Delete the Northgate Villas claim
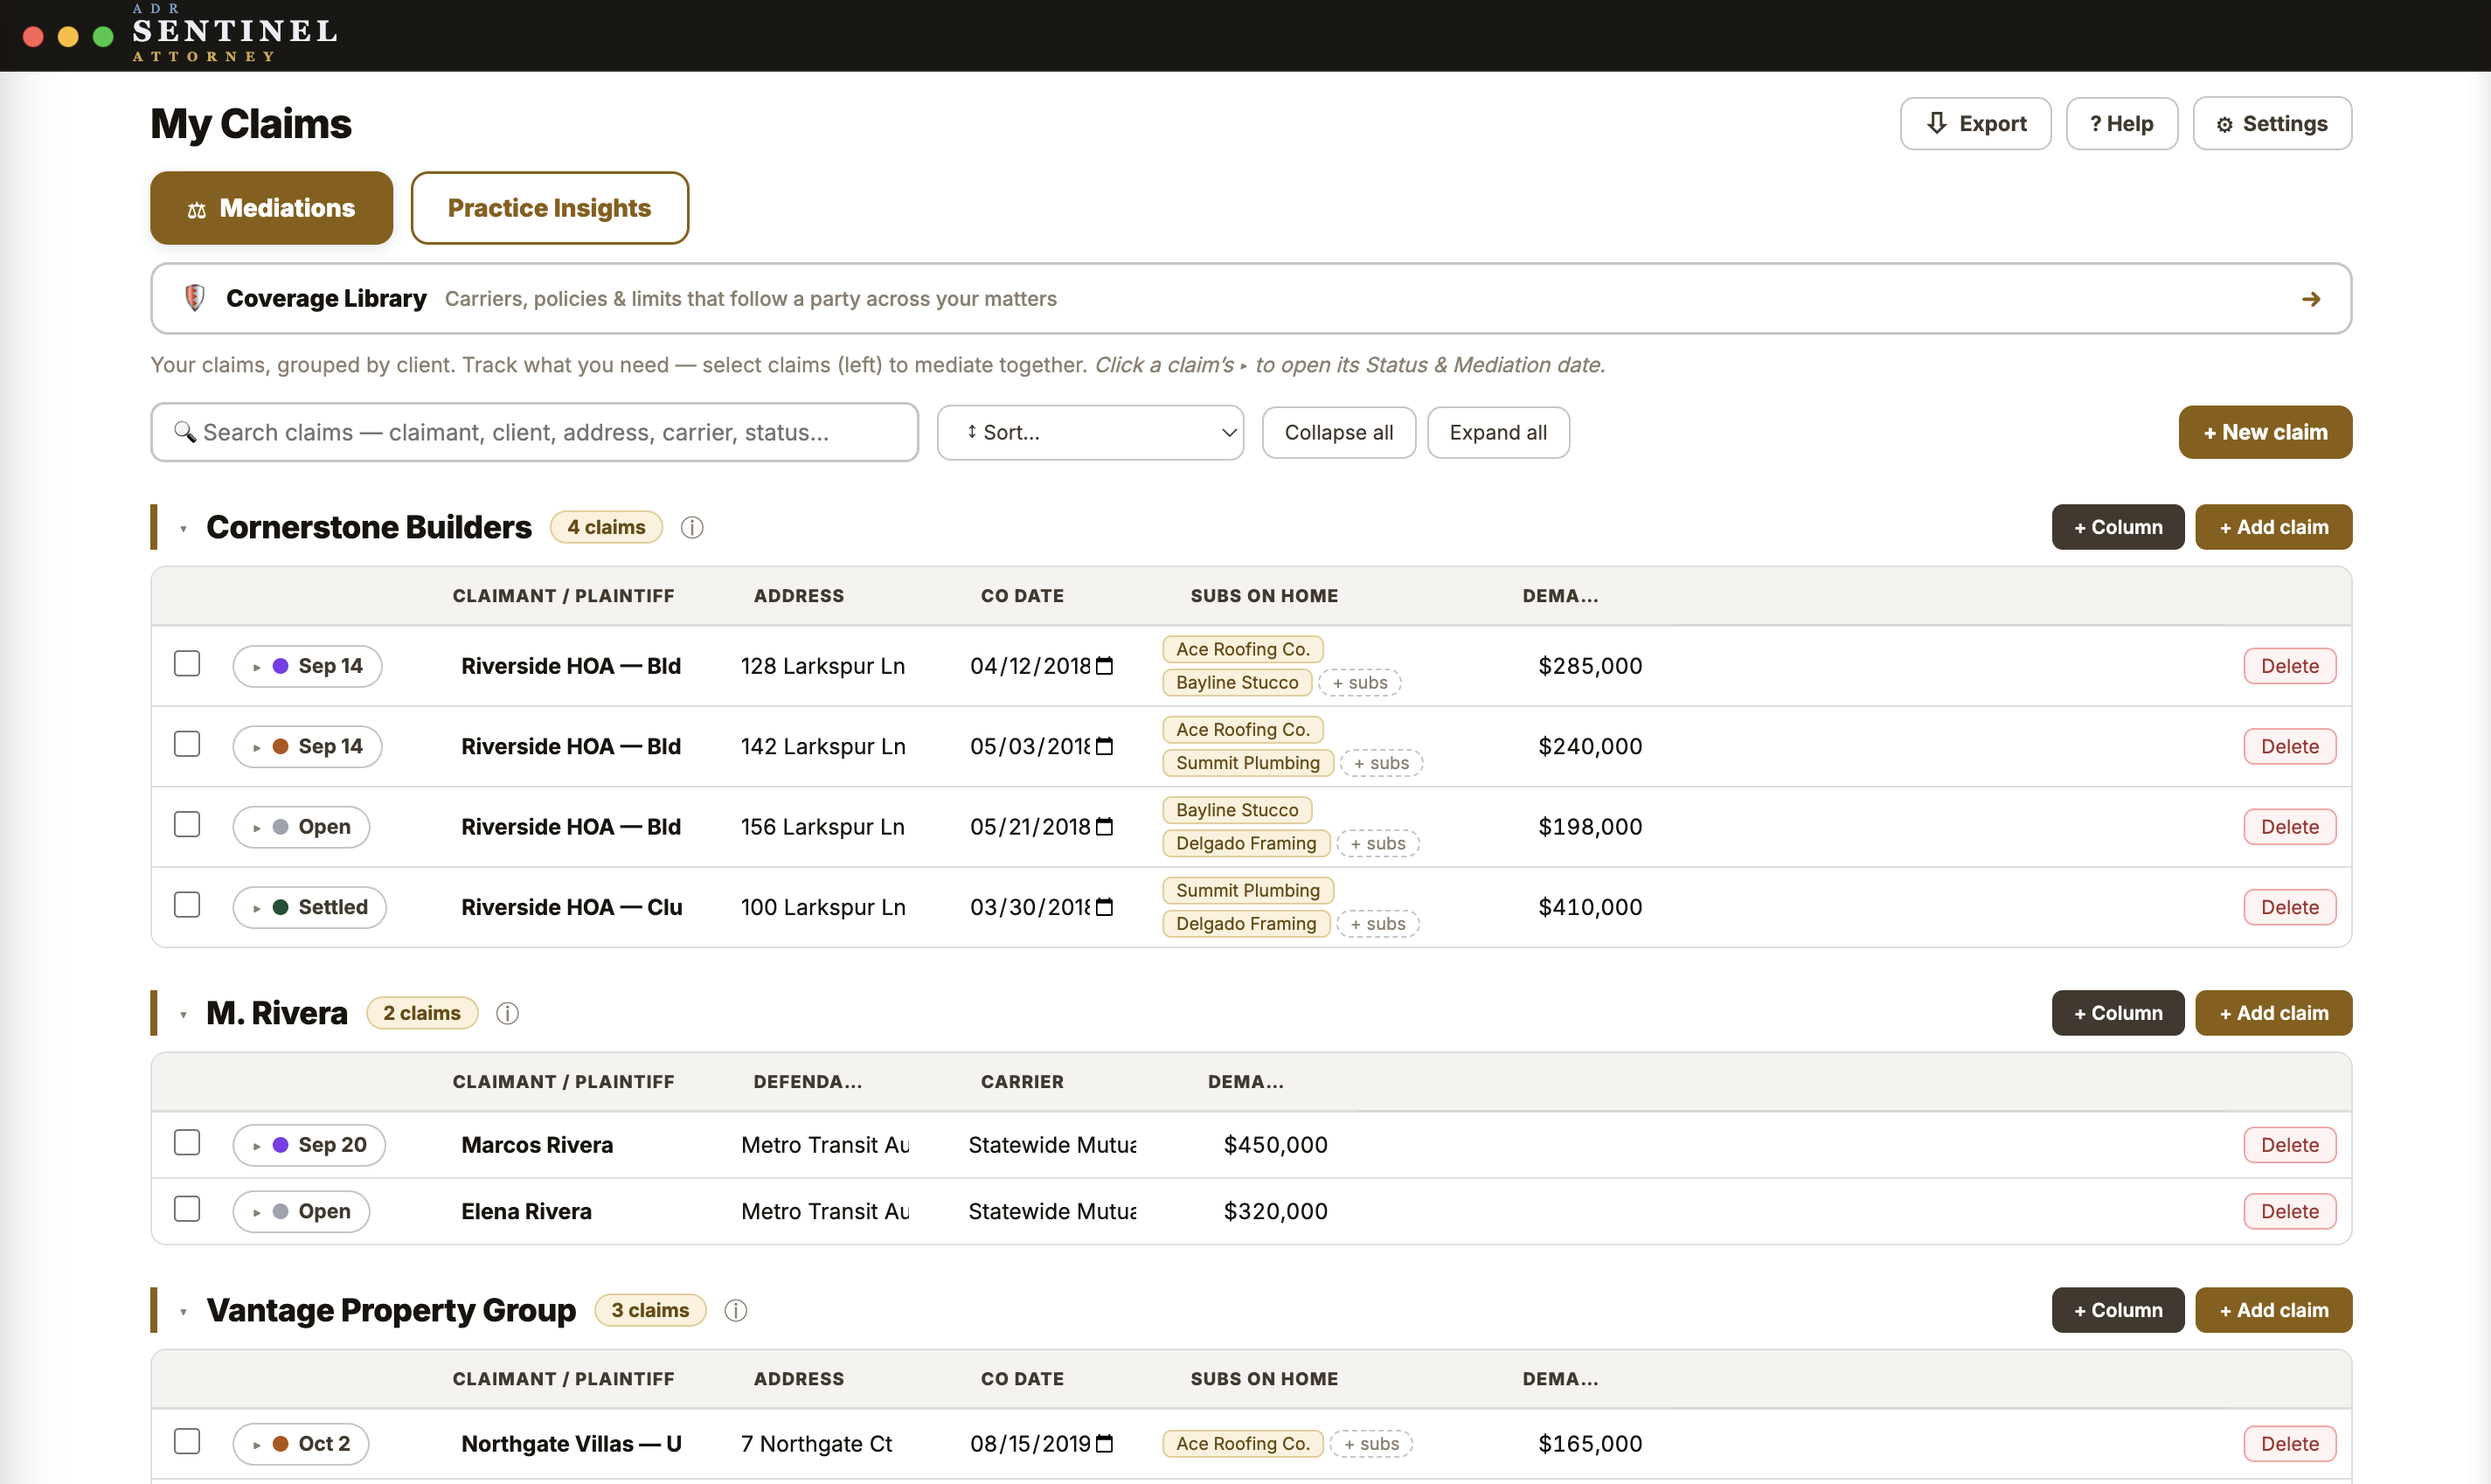 click(x=2289, y=1444)
